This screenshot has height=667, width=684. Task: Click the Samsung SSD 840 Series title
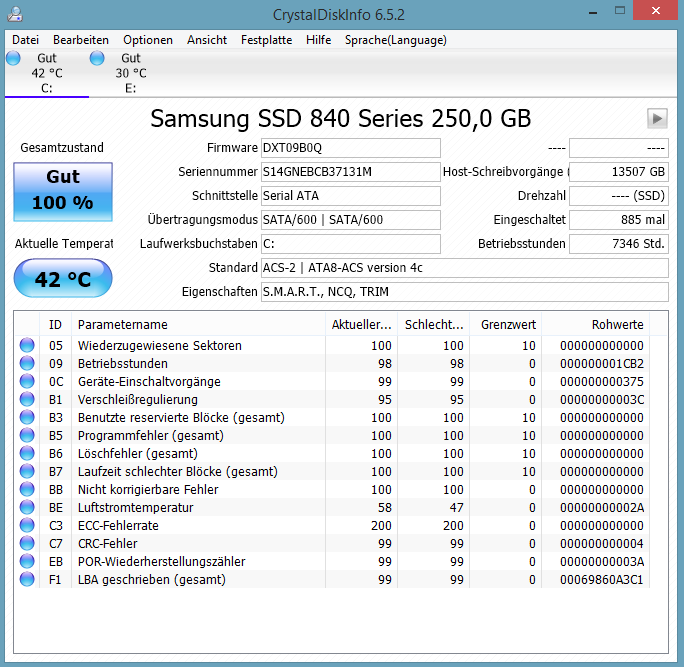(x=341, y=118)
